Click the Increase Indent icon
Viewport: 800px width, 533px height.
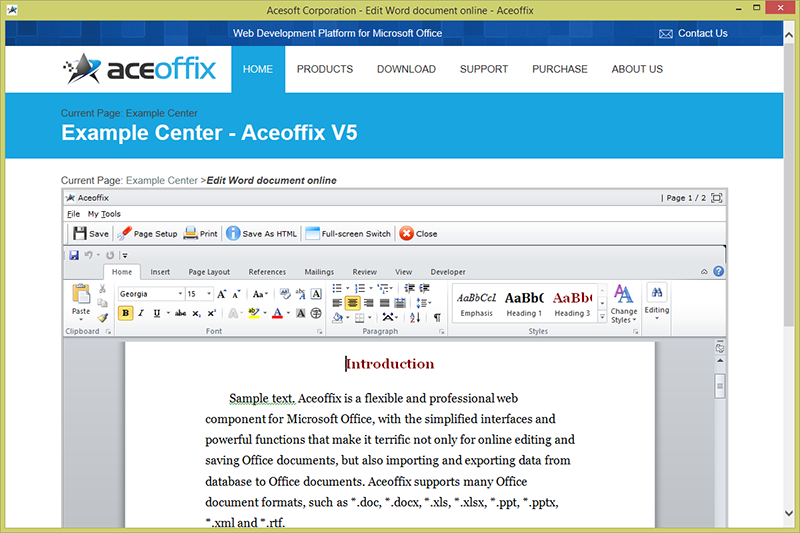(424, 289)
